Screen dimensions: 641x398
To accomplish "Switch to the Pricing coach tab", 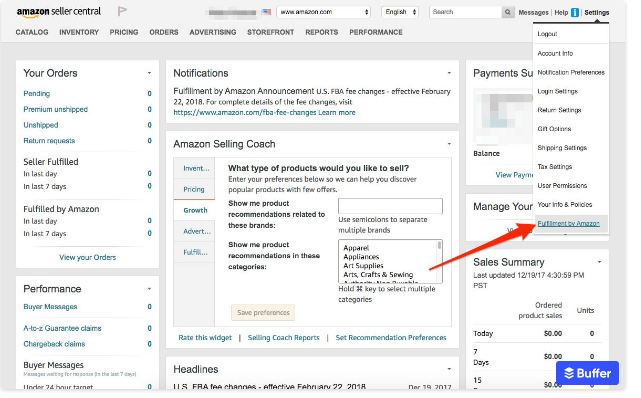I will [x=194, y=189].
